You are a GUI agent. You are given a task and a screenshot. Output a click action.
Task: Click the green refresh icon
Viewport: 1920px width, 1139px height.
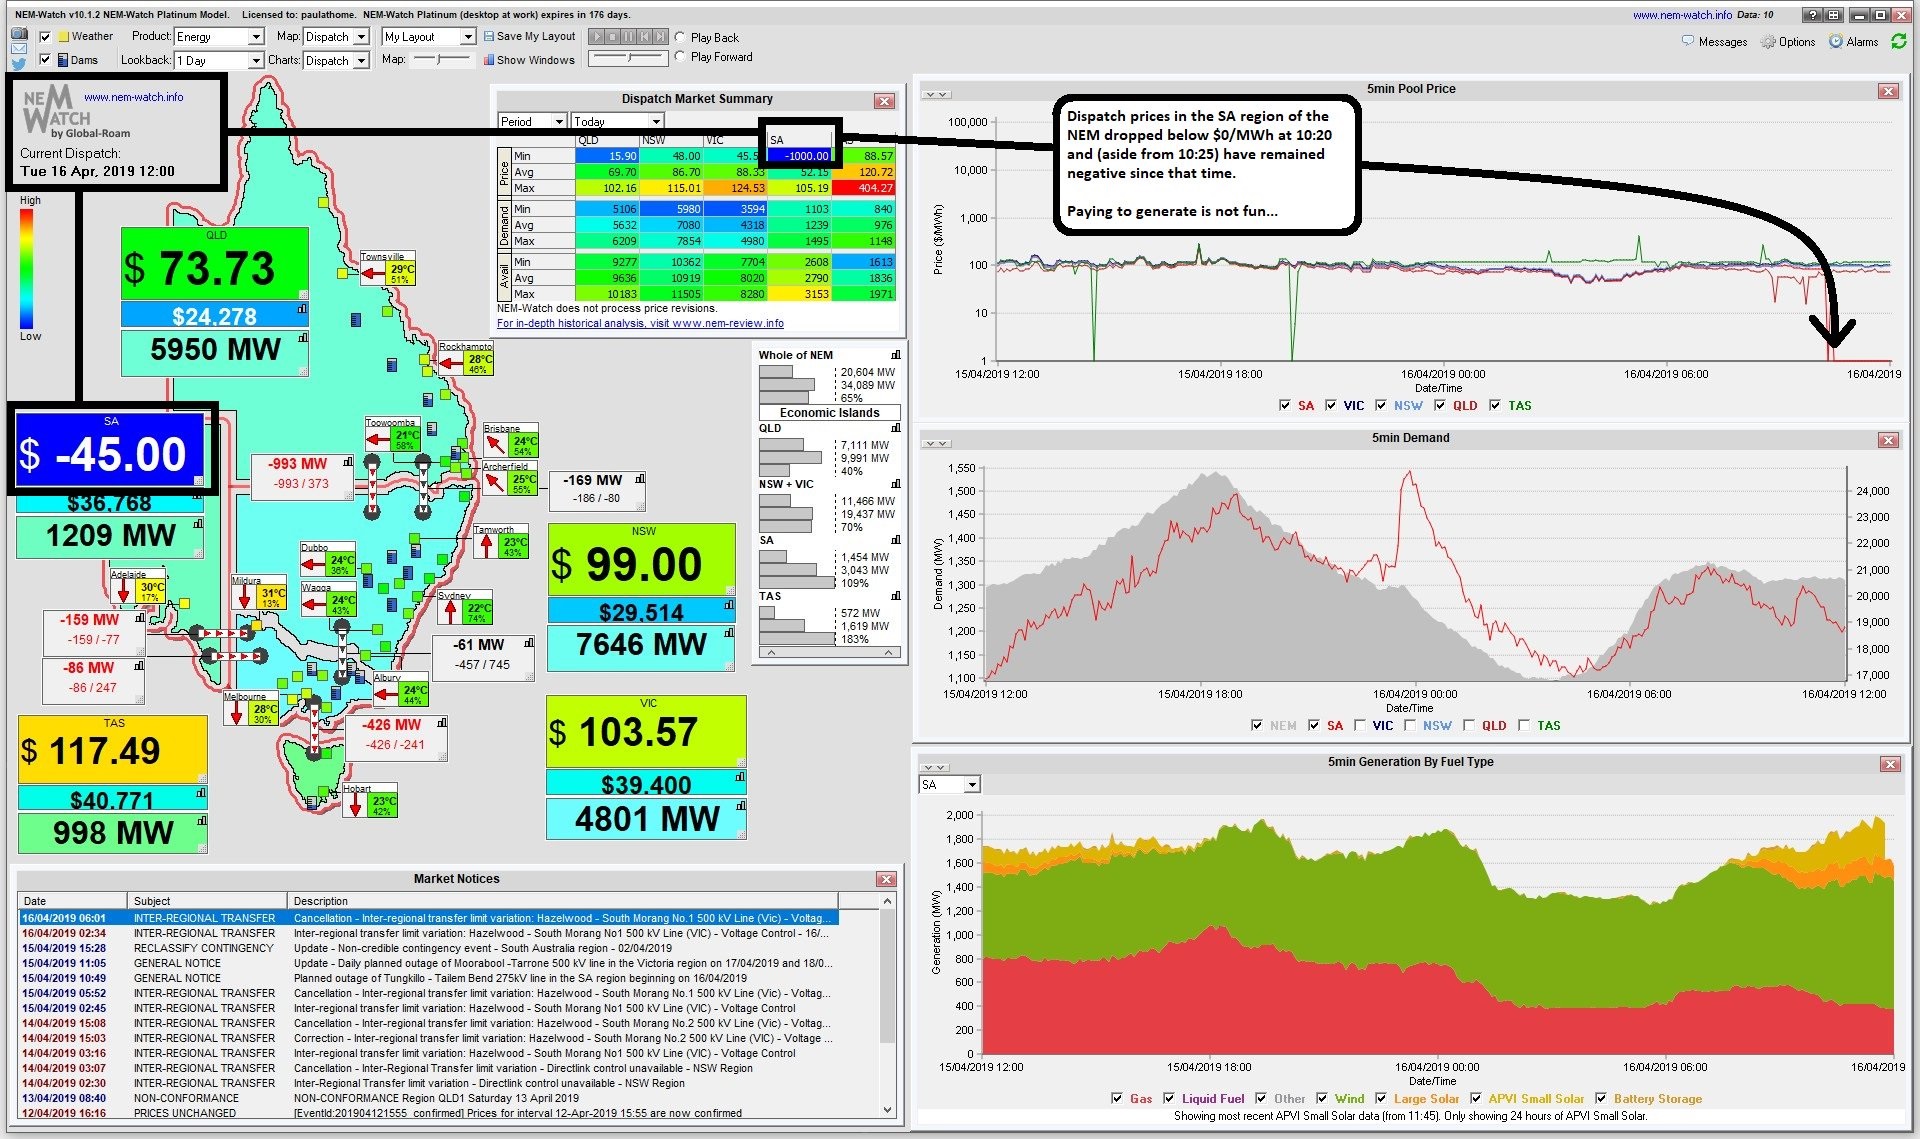[1898, 41]
